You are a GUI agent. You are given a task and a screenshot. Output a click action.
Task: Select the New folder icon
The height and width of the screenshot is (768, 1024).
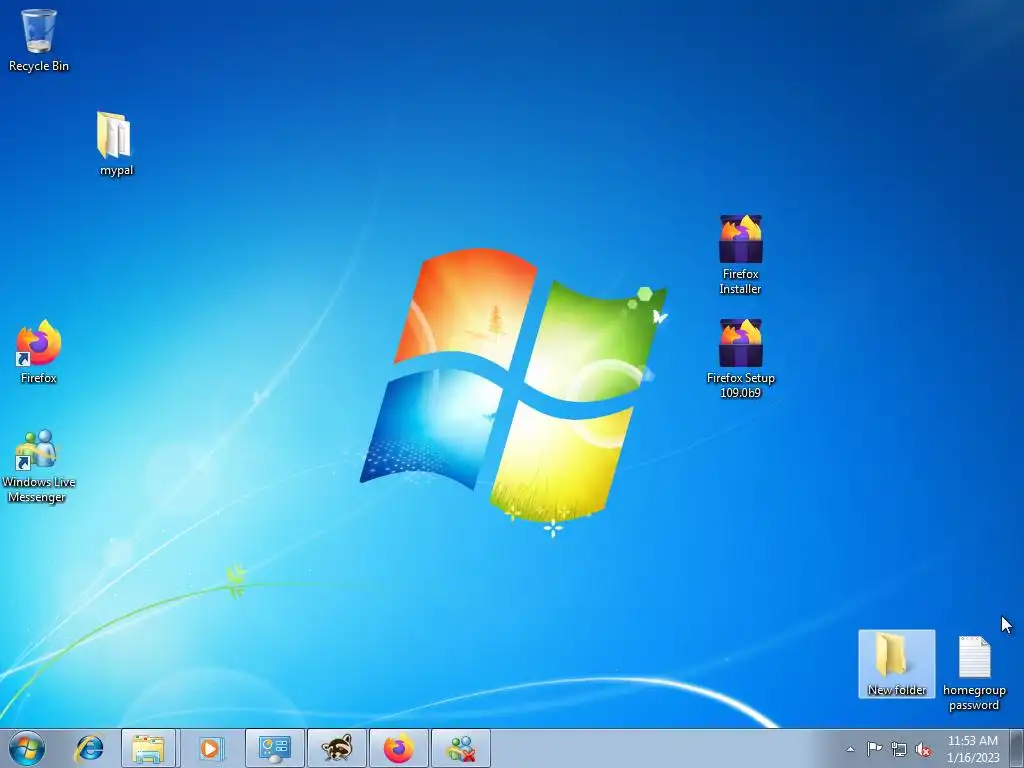click(897, 664)
